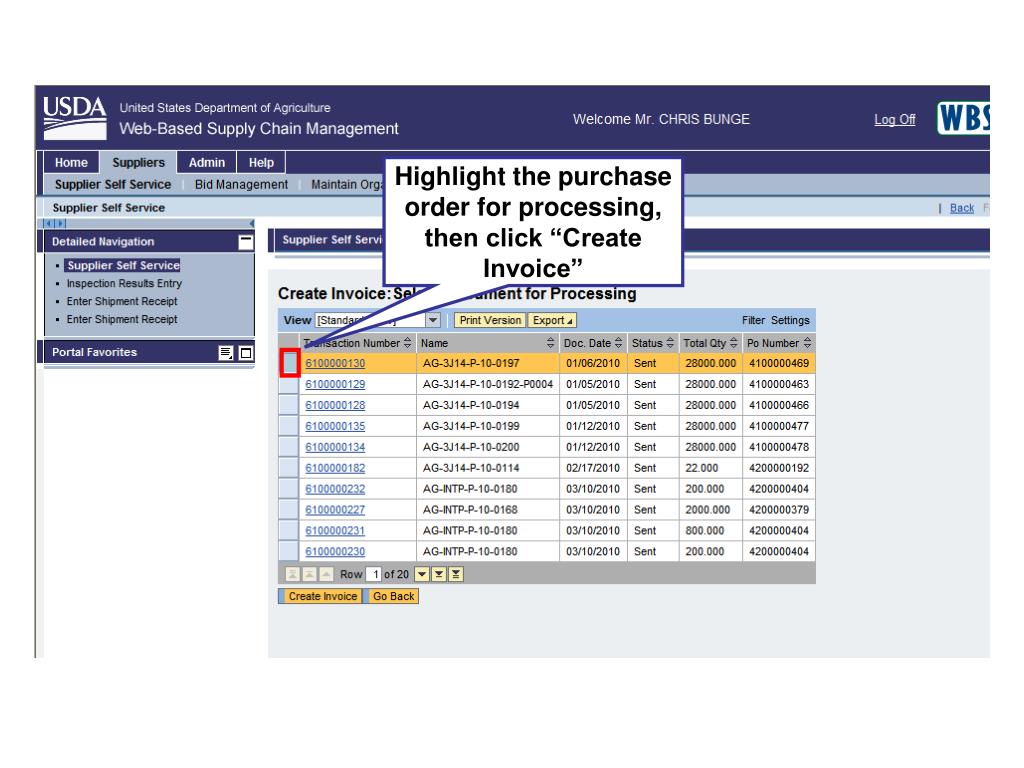Open the Filter link
This screenshot has height=768, width=1024.
[753, 320]
